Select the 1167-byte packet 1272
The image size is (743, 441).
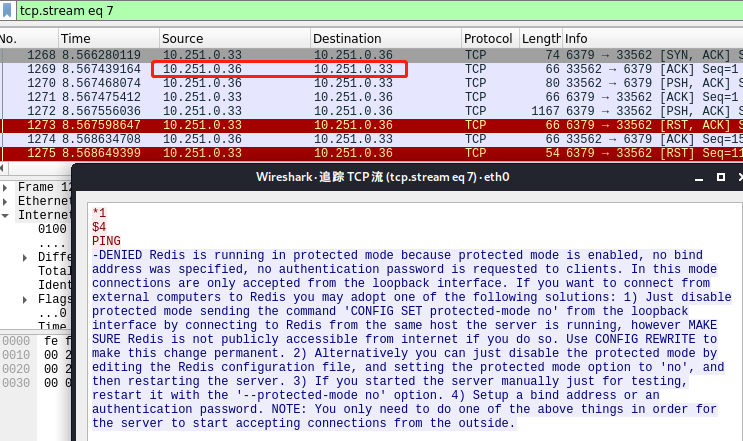(x=300, y=111)
